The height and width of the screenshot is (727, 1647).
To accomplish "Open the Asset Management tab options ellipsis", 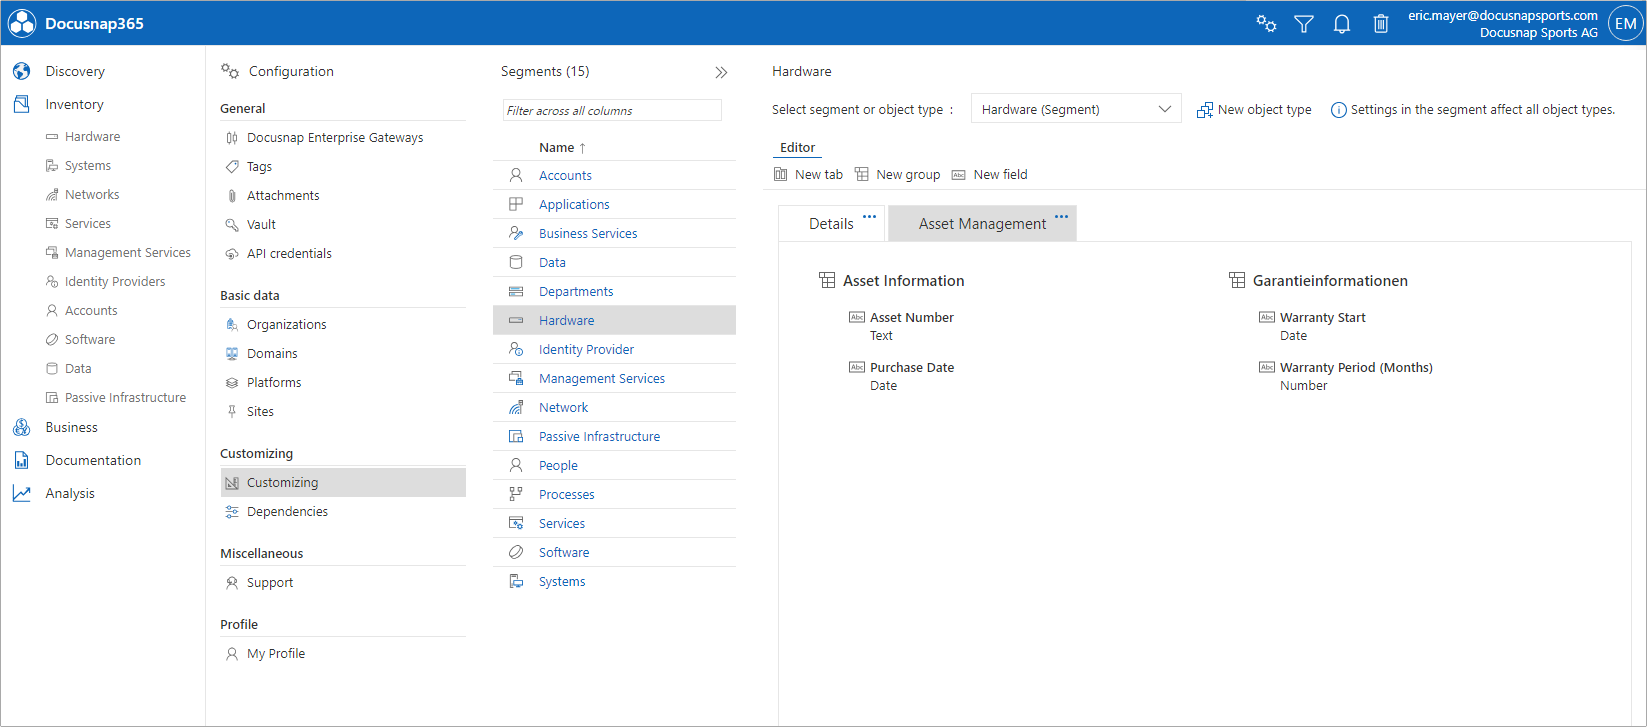I will pos(1061,216).
